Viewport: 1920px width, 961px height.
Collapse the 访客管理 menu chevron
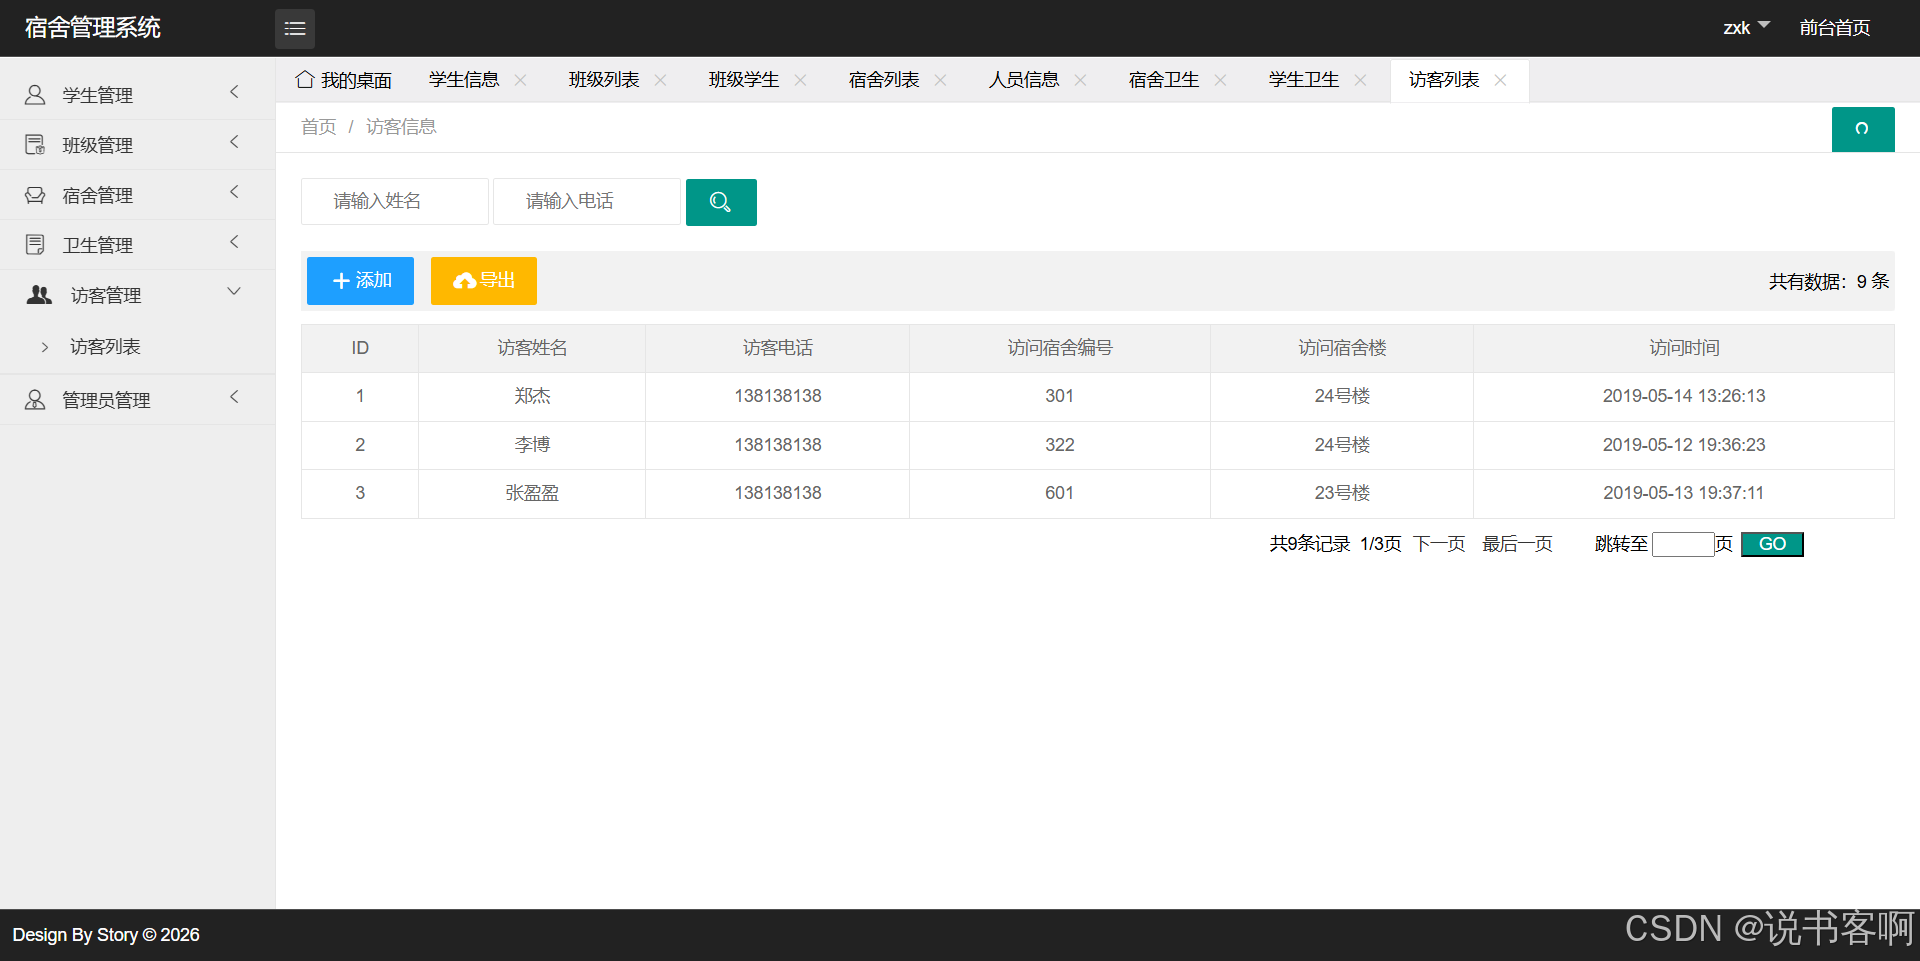tap(234, 292)
